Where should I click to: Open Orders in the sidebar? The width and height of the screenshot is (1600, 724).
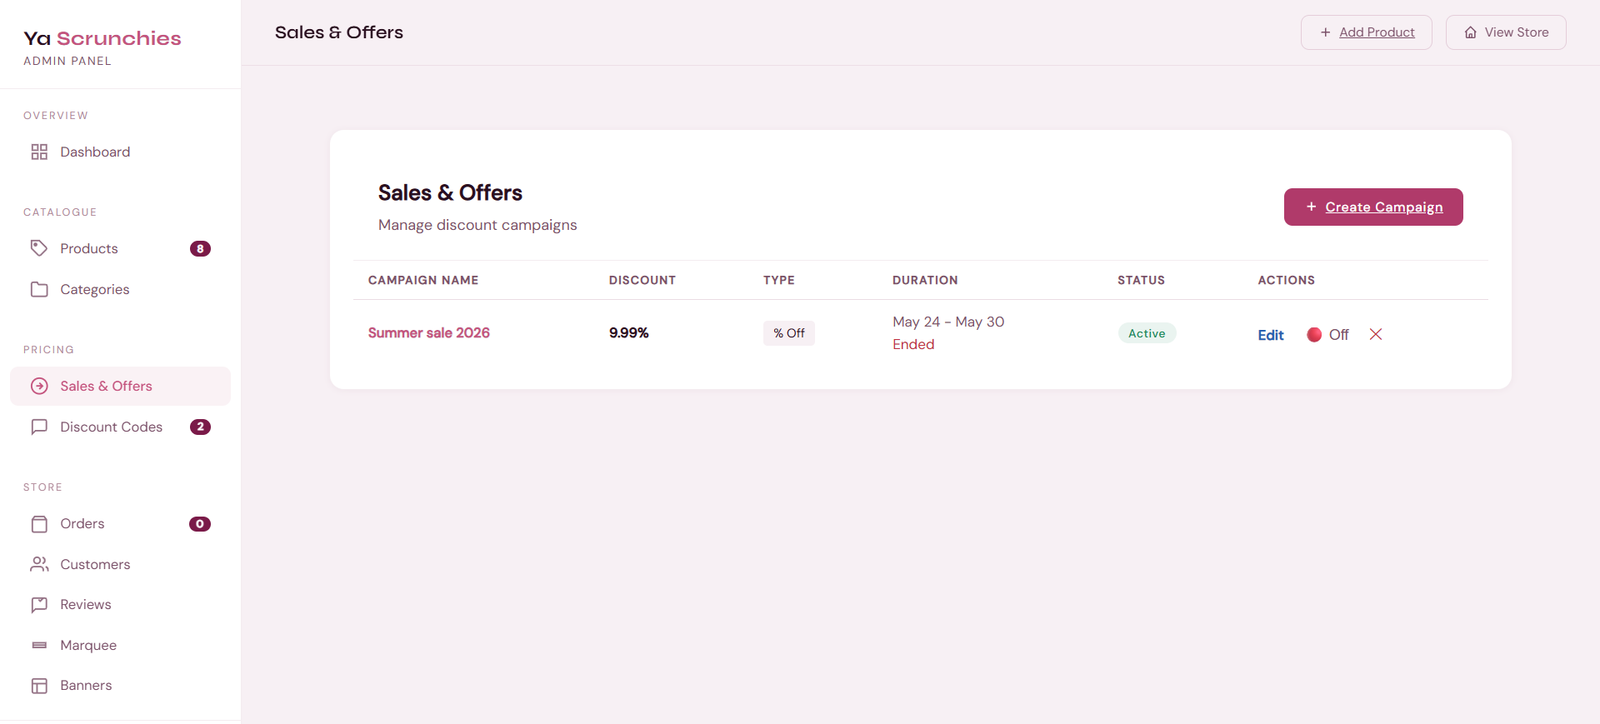pyautogui.click(x=120, y=524)
